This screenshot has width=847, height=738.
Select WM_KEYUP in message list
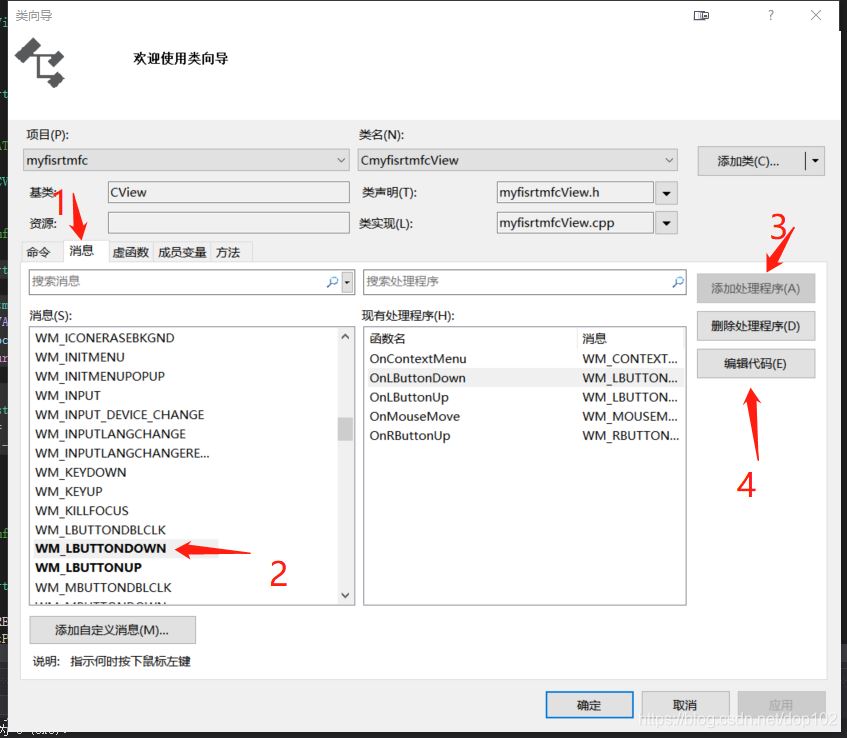69,492
